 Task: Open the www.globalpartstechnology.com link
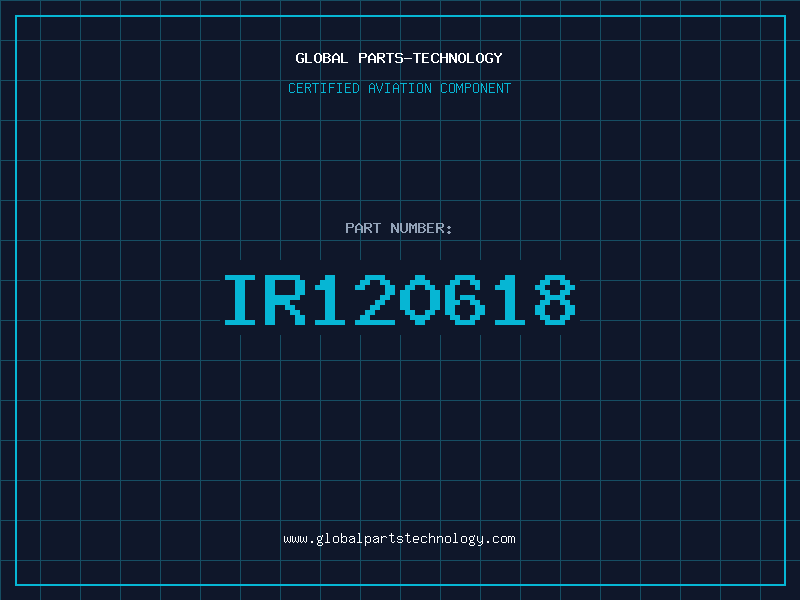coord(399,539)
